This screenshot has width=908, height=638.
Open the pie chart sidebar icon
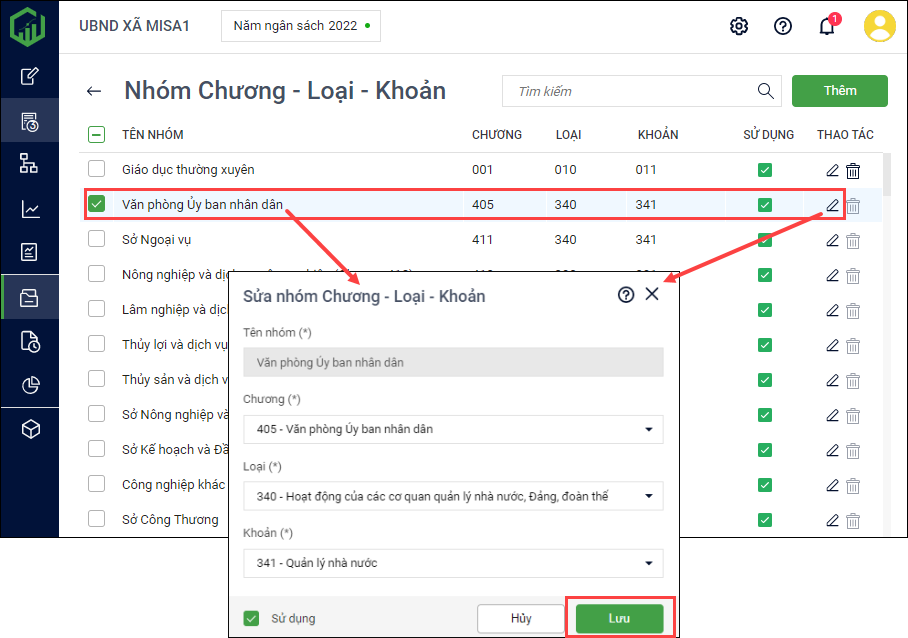[30, 385]
